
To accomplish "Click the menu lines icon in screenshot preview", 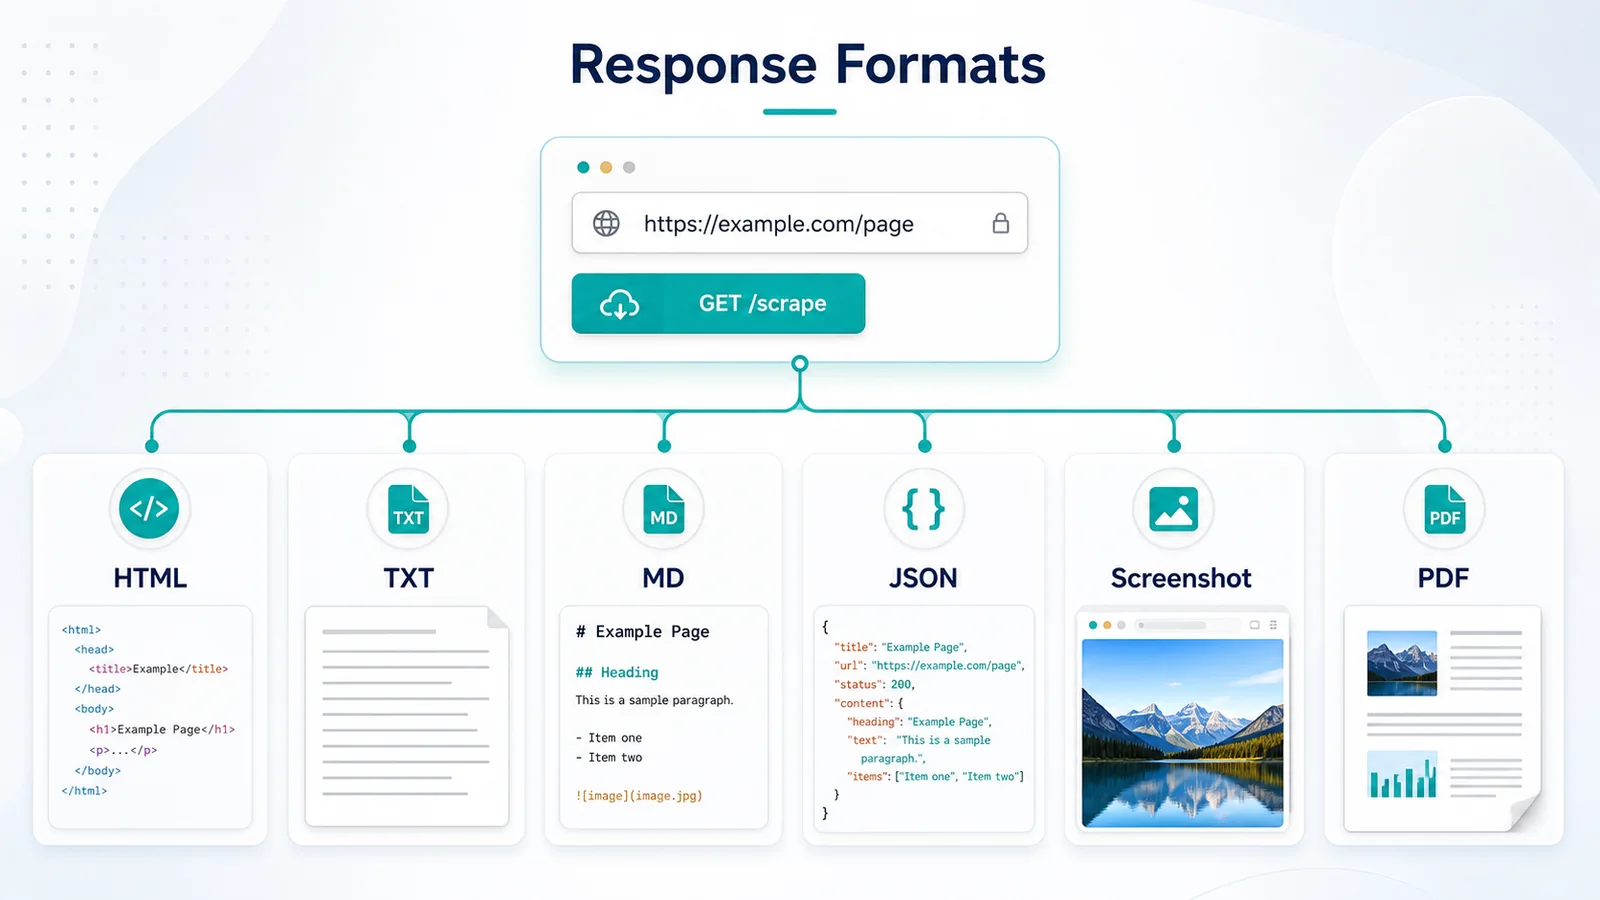I will (1273, 625).
